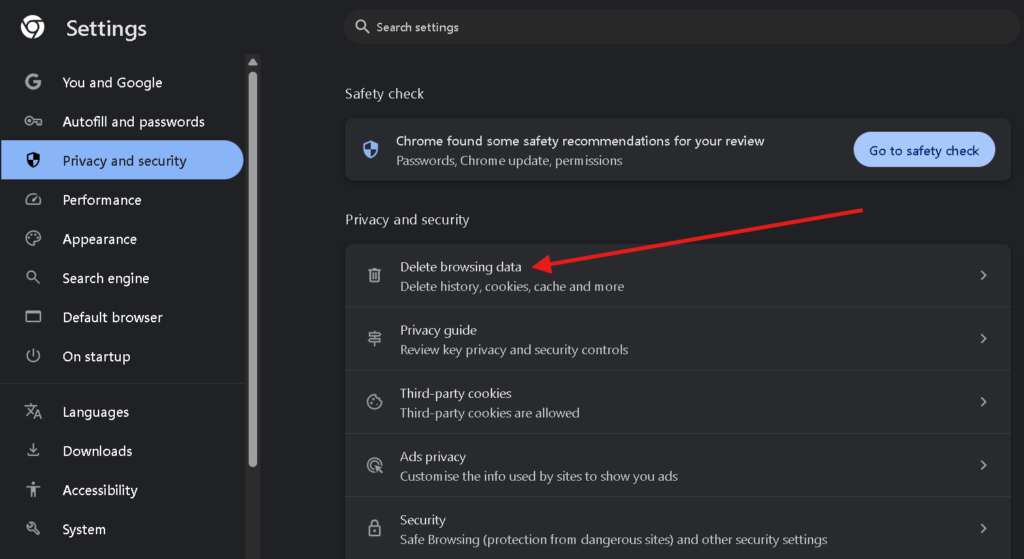Click Ads privacy title
The width and height of the screenshot is (1024, 559).
(x=433, y=456)
